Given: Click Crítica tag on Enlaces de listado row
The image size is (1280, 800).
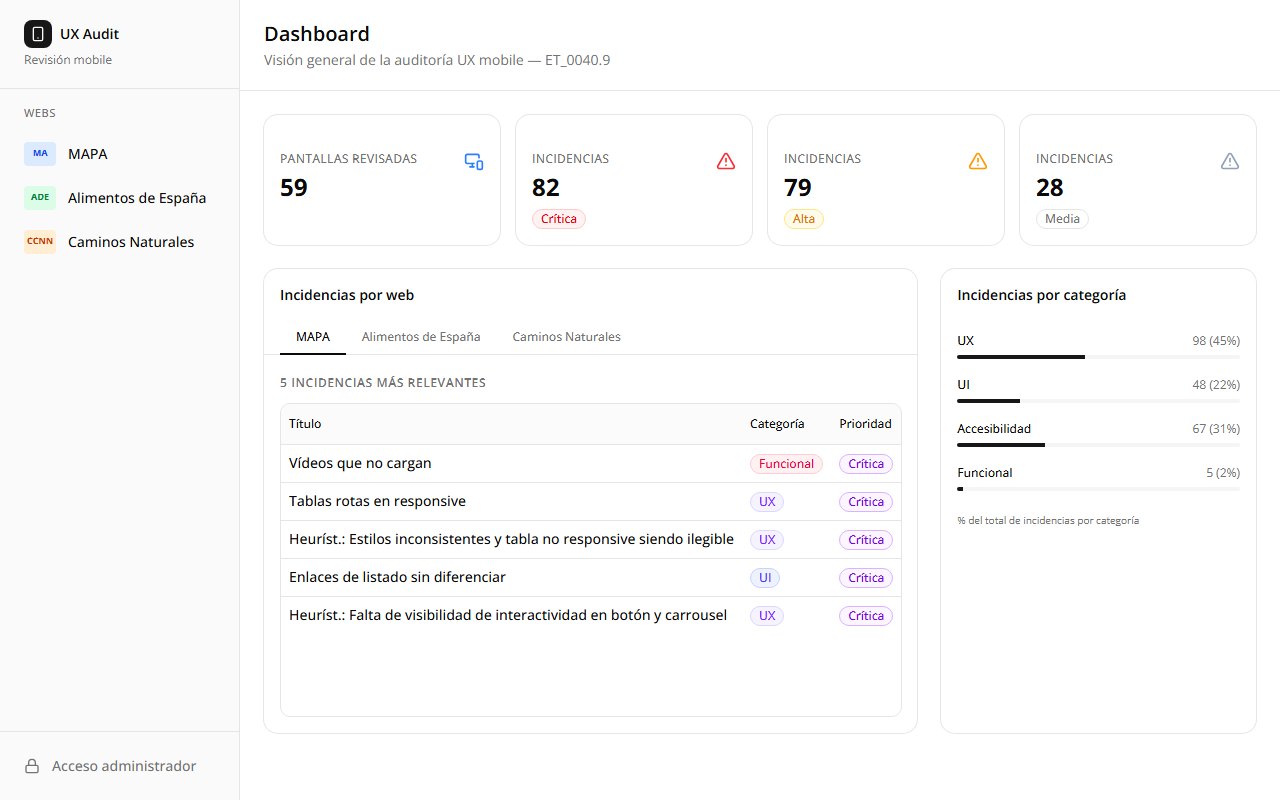Looking at the screenshot, I should (x=866, y=578).
